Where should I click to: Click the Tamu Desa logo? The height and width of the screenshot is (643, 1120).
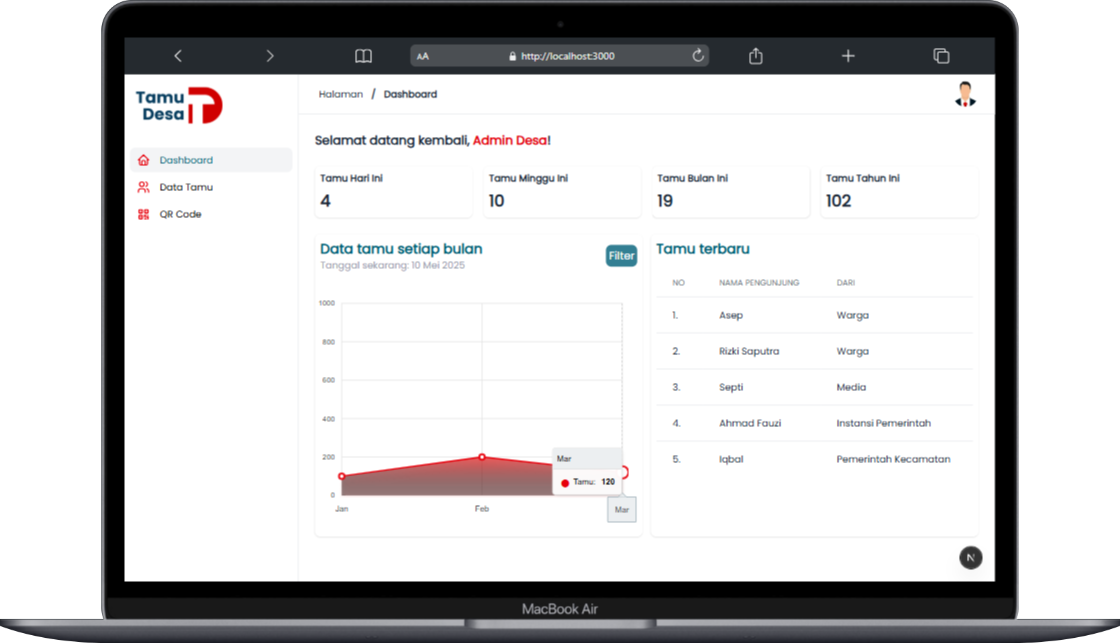click(179, 106)
